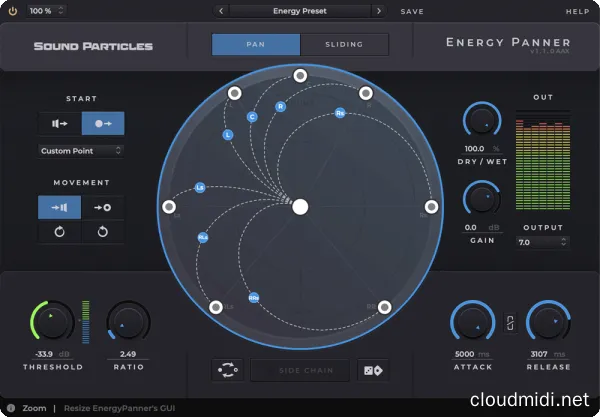This screenshot has height=417, width=600.
Task: Click the -33.9 dB threshold value
Action: click(x=52, y=354)
